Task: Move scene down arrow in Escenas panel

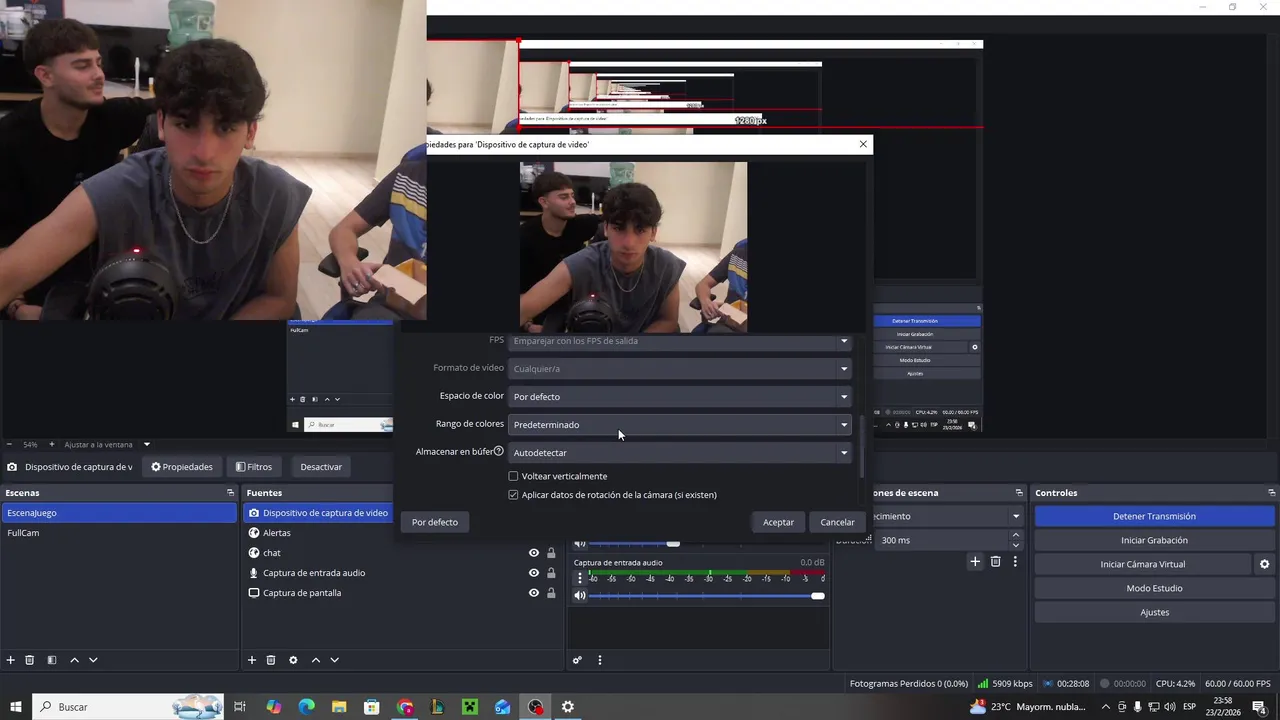Action: coord(93,660)
